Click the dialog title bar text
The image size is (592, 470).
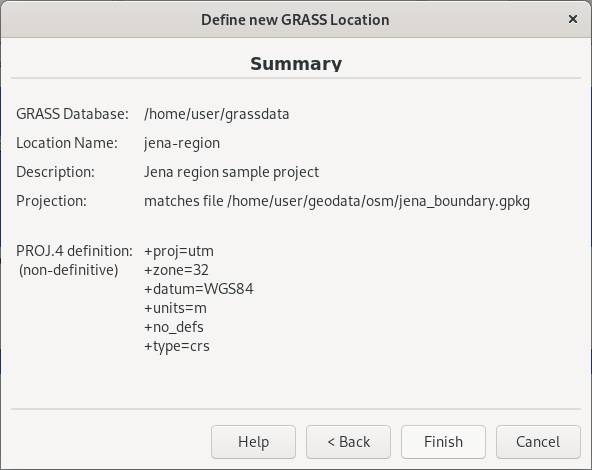point(295,20)
